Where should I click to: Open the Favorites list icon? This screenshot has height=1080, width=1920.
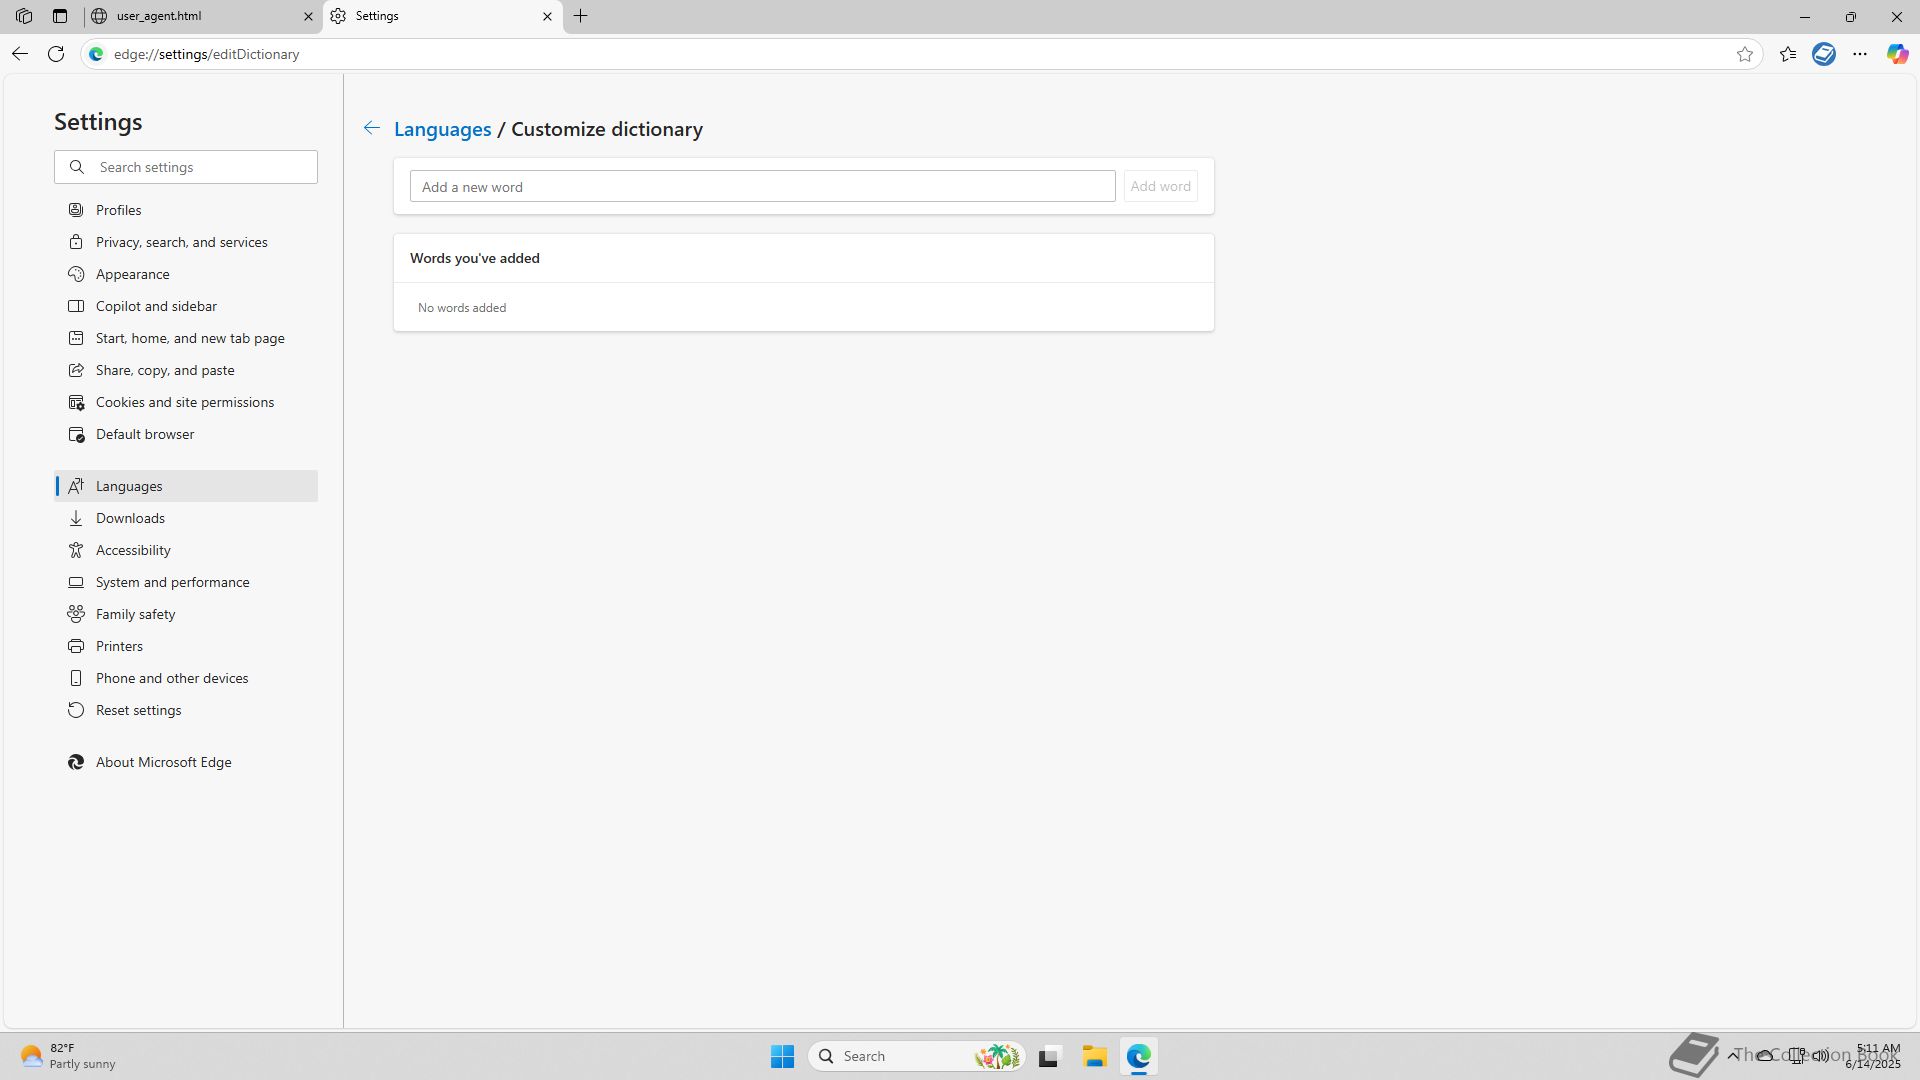point(1788,54)
